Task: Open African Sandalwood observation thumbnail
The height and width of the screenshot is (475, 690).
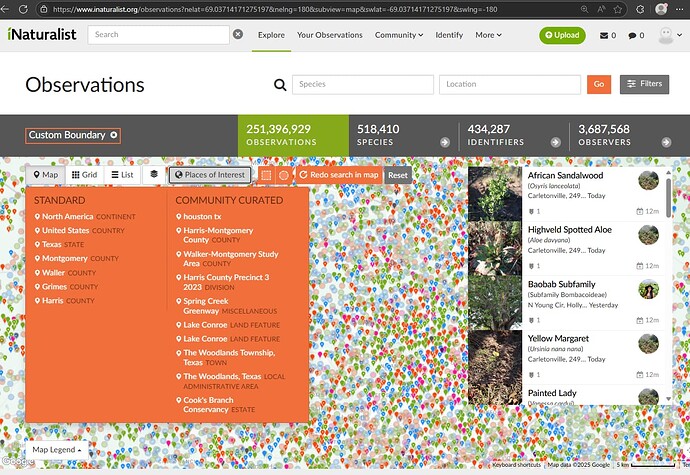Action: (x=495, y=194)
